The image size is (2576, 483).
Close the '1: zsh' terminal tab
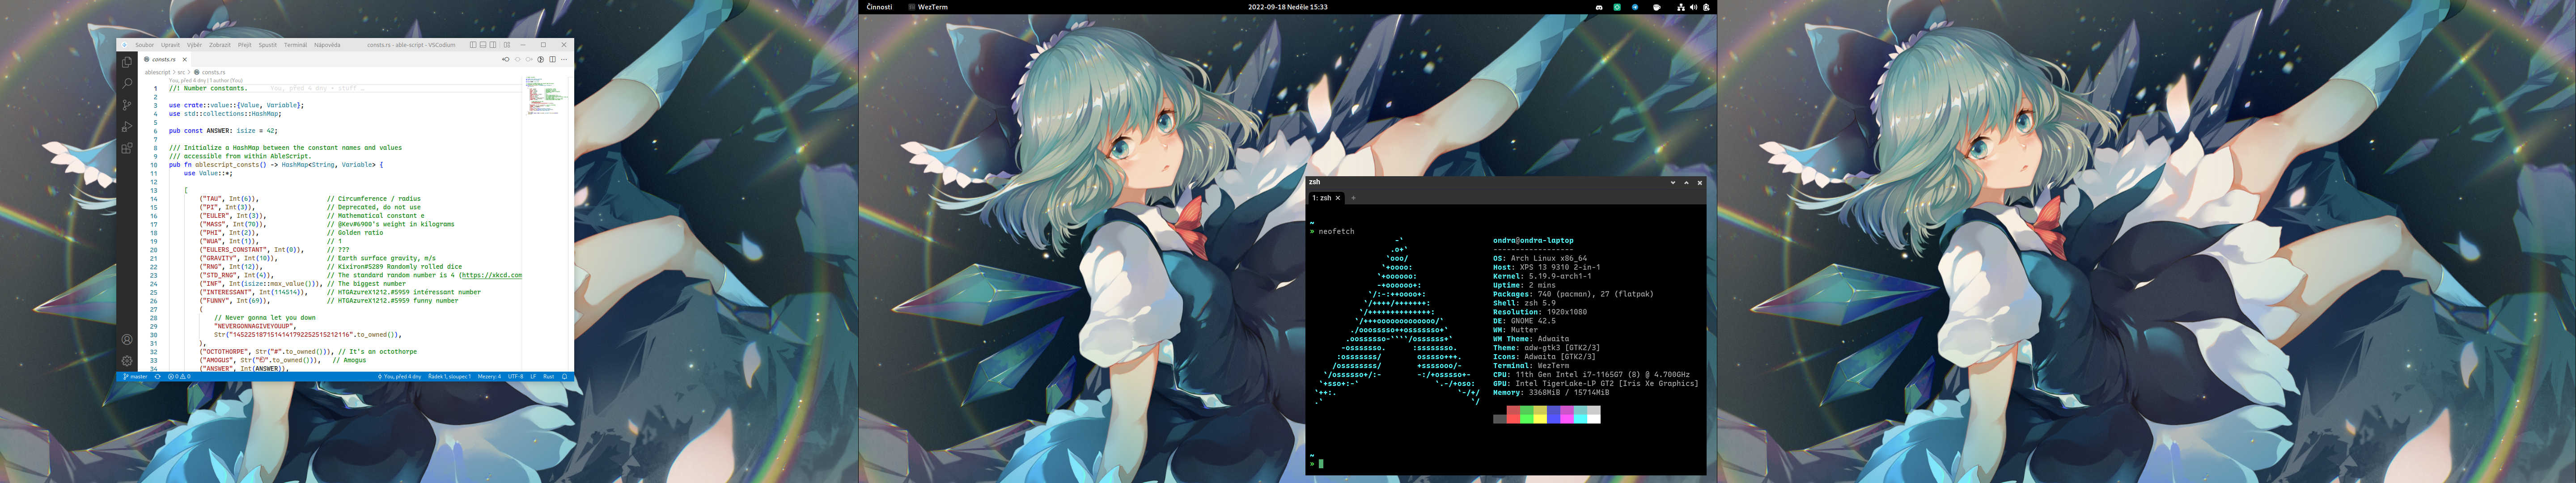tap(1338, 198)
